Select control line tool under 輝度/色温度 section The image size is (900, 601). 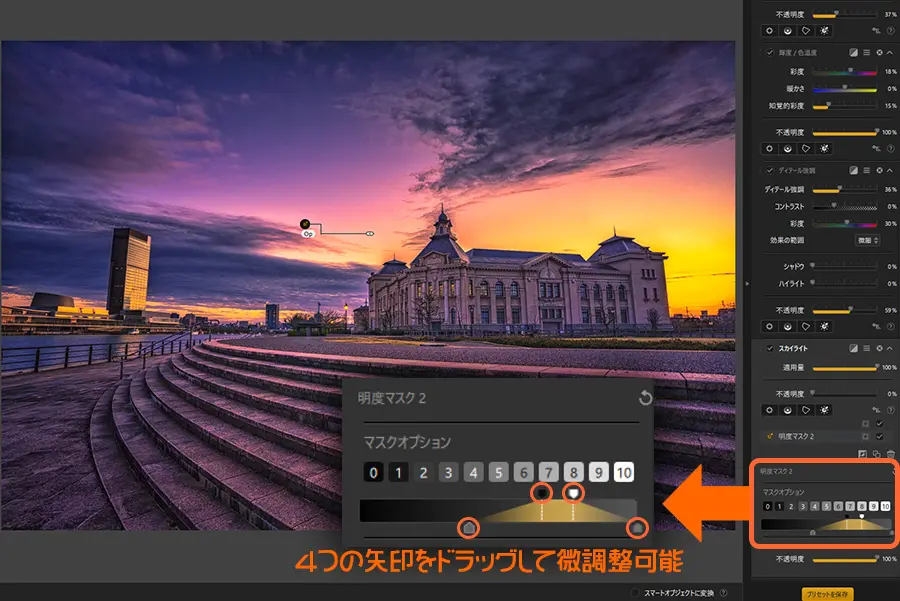click(788, 149)
